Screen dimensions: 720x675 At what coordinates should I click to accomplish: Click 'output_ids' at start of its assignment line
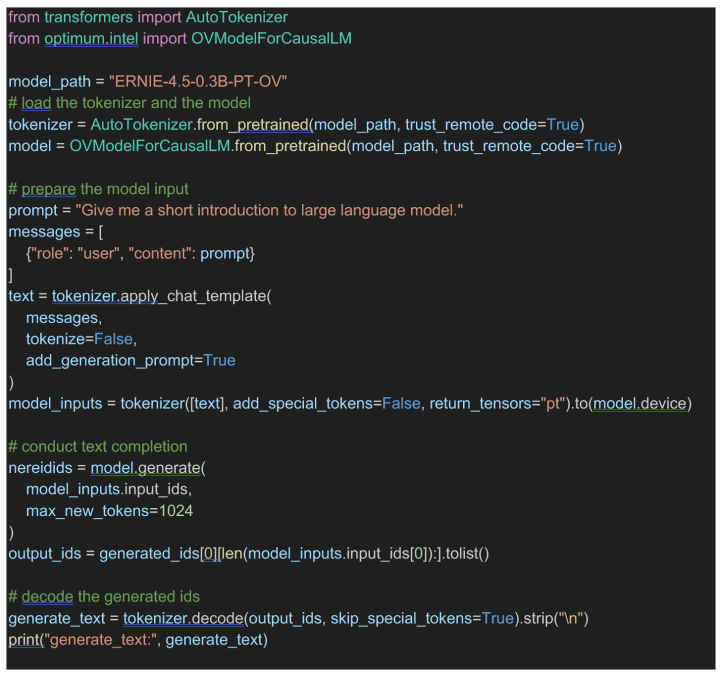coord(45,554)
